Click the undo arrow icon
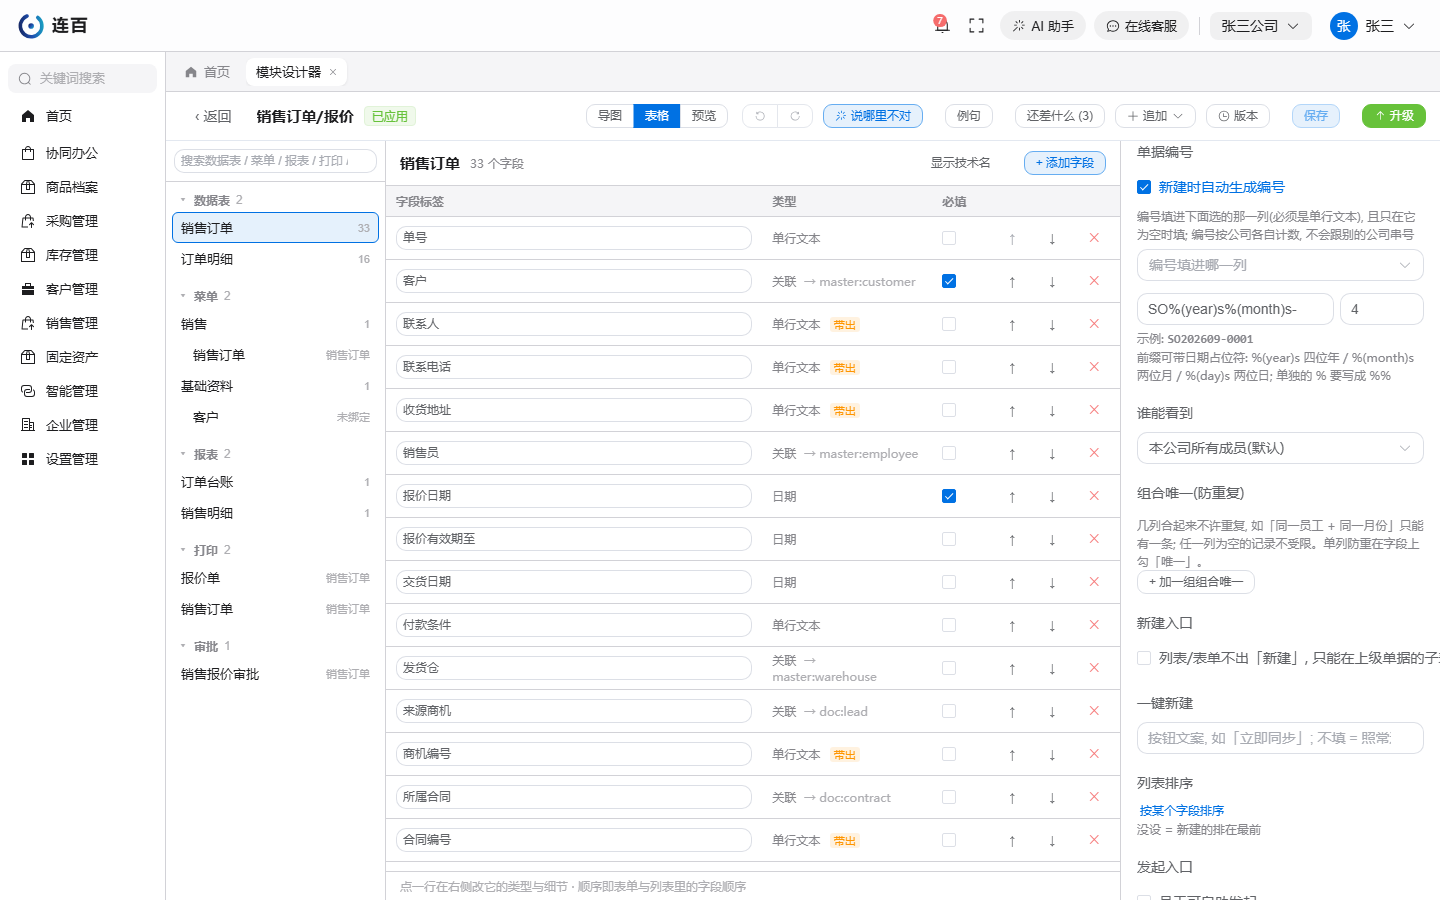The height and width of the screenshot is (900, 1440). point(760,116)
